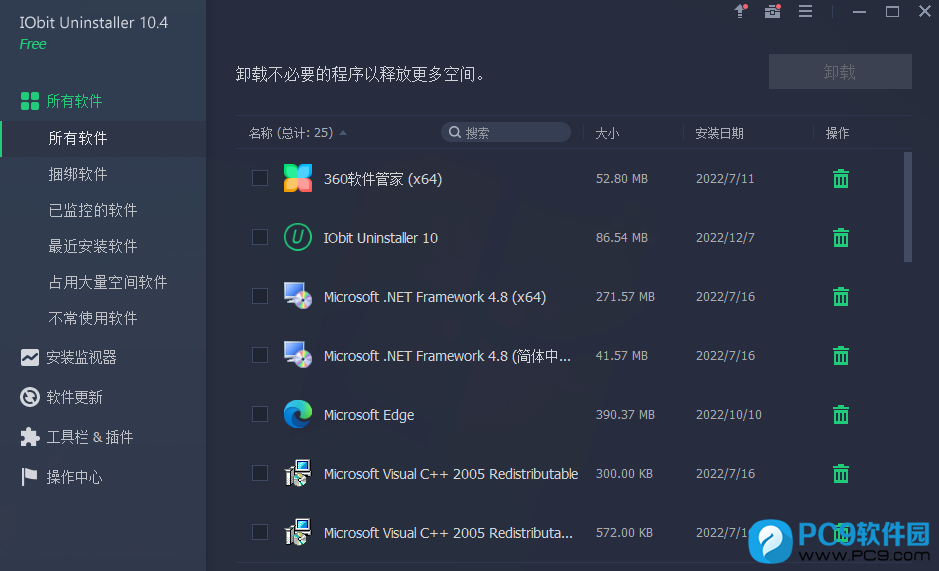Check Visual C++ 2005 Redistributable 300.00 KB checkbox

pos(260,473)
